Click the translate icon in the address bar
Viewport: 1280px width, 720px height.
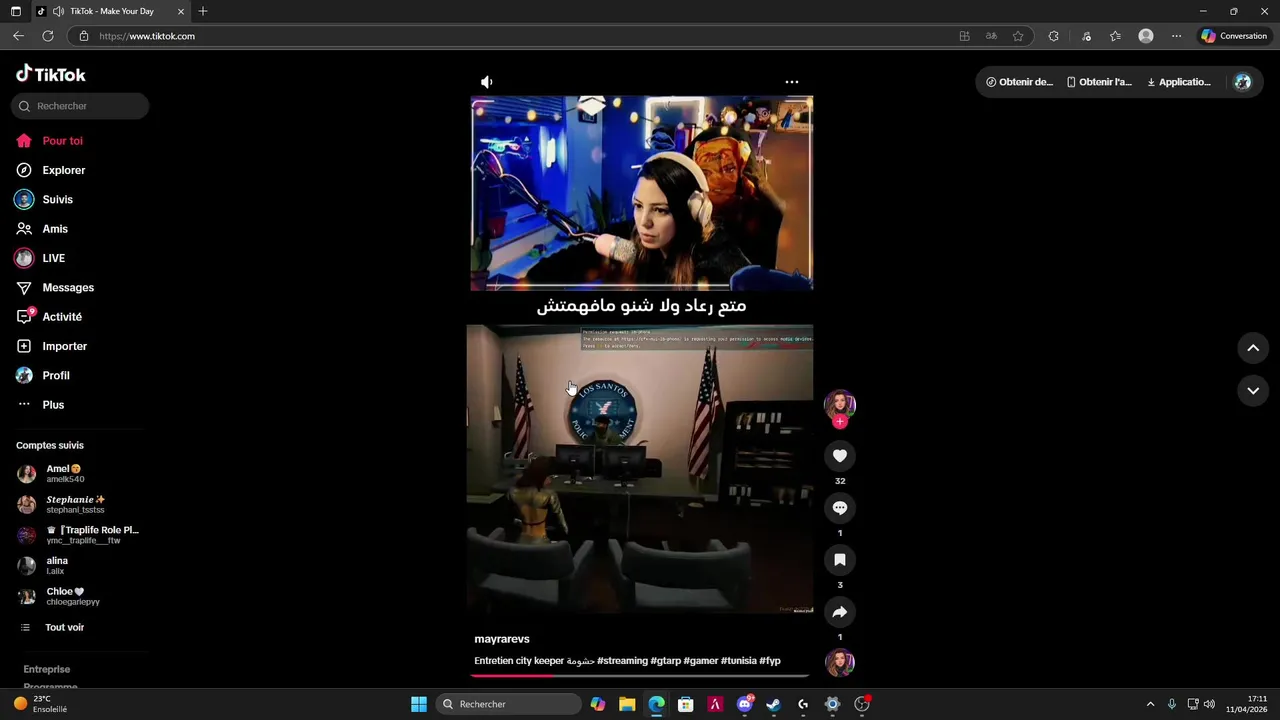pos(991,36)
